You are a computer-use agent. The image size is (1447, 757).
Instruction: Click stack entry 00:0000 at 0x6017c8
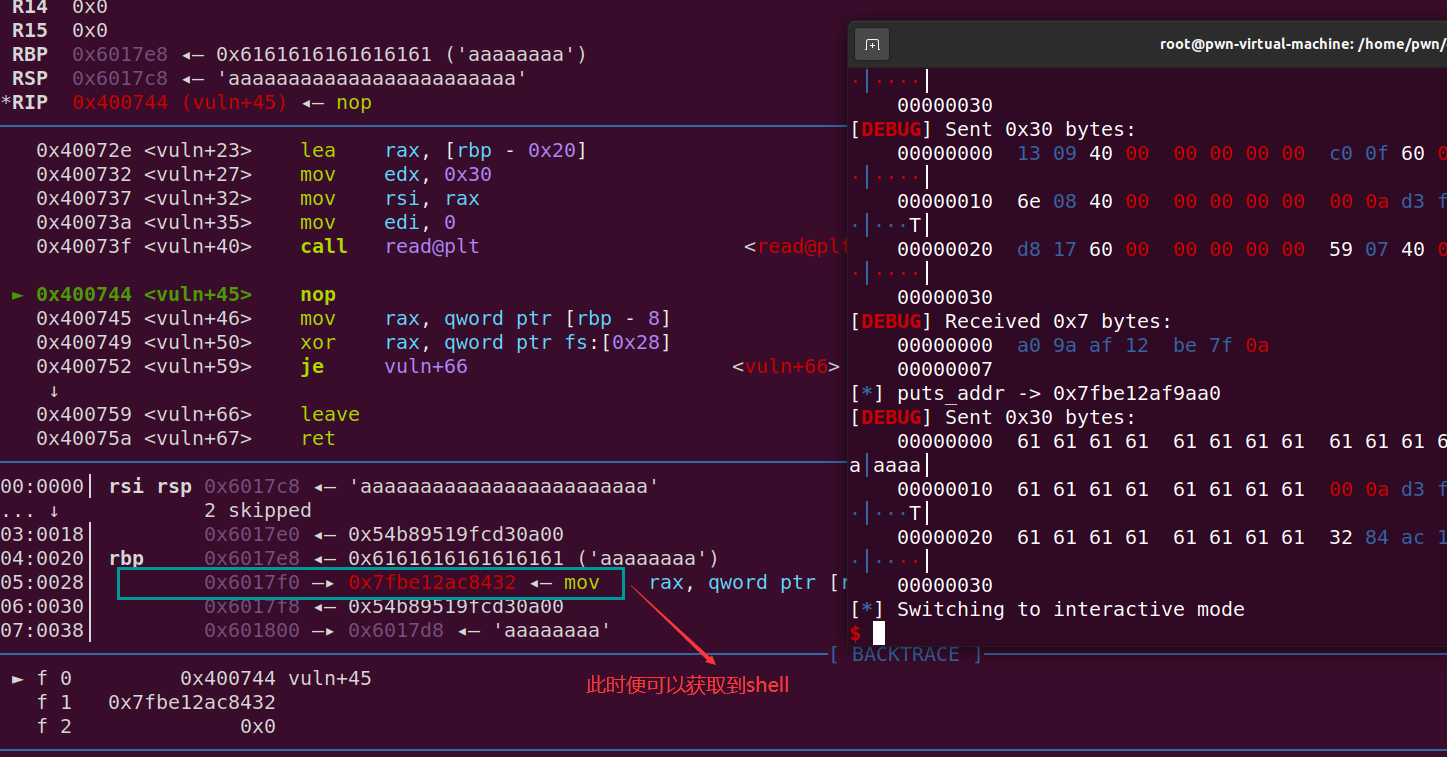[330, 486]
